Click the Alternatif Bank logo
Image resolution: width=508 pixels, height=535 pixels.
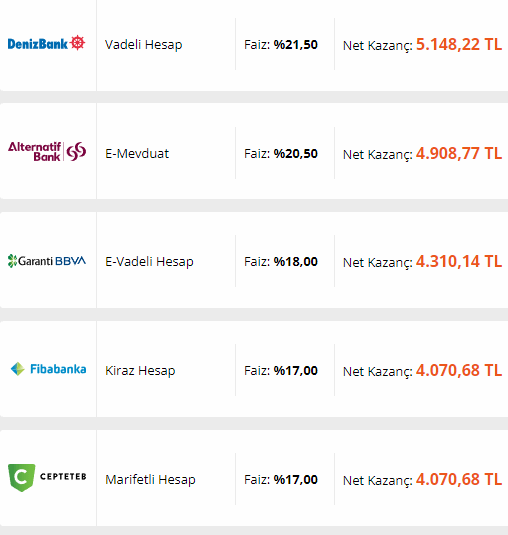47,151
